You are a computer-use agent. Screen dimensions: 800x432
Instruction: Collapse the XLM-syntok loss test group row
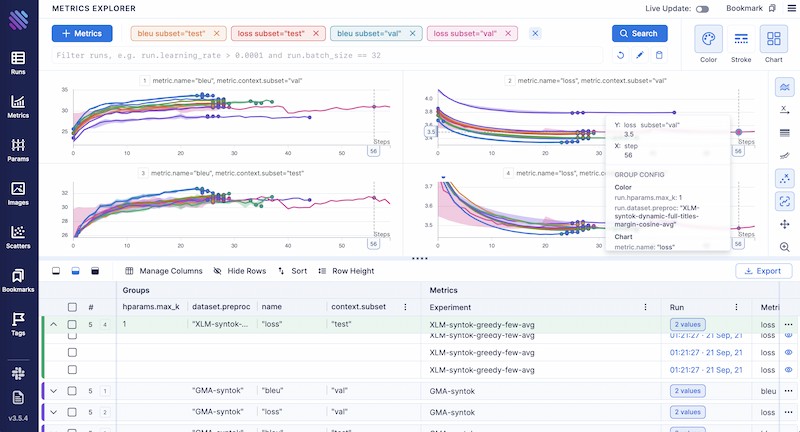point(53,325)
